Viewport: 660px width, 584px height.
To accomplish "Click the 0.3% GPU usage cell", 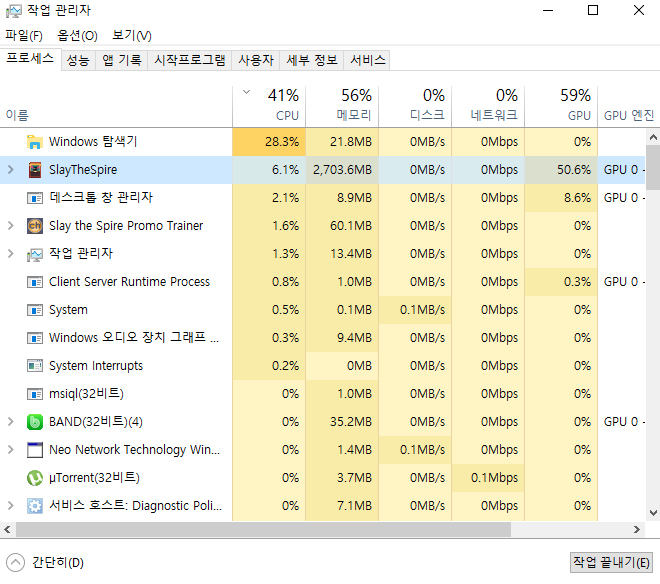I will [x=561, y=282].
